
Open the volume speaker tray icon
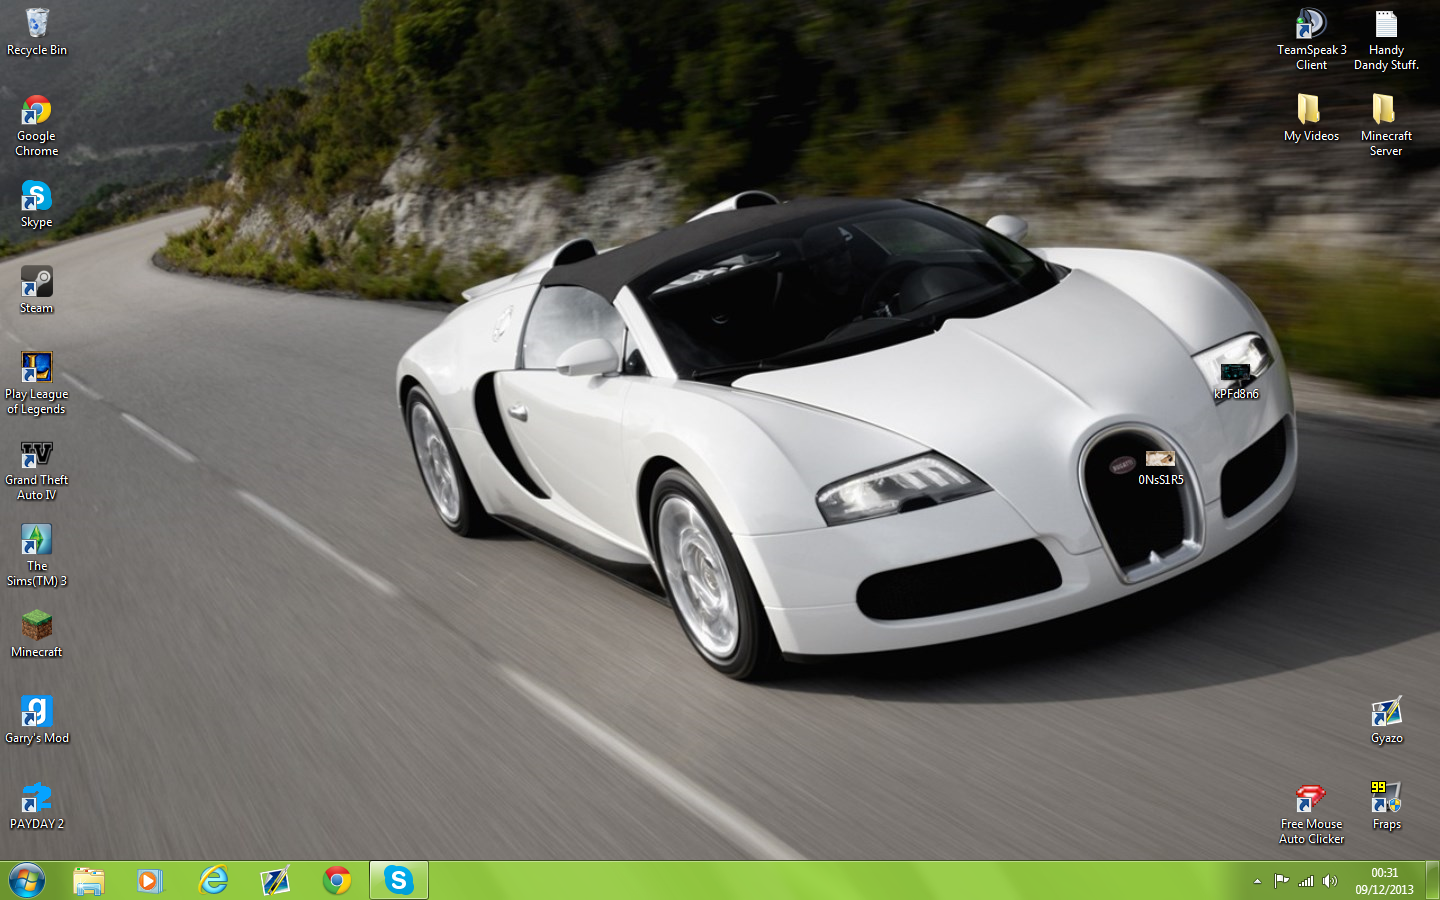[1330, 881]
